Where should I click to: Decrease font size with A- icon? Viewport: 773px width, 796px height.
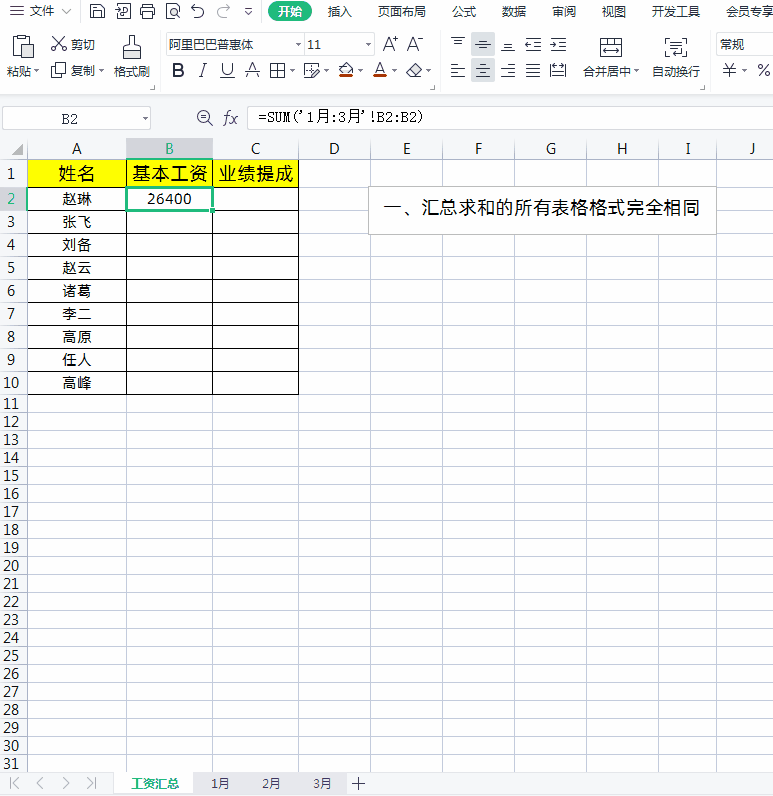click(415, 44)
